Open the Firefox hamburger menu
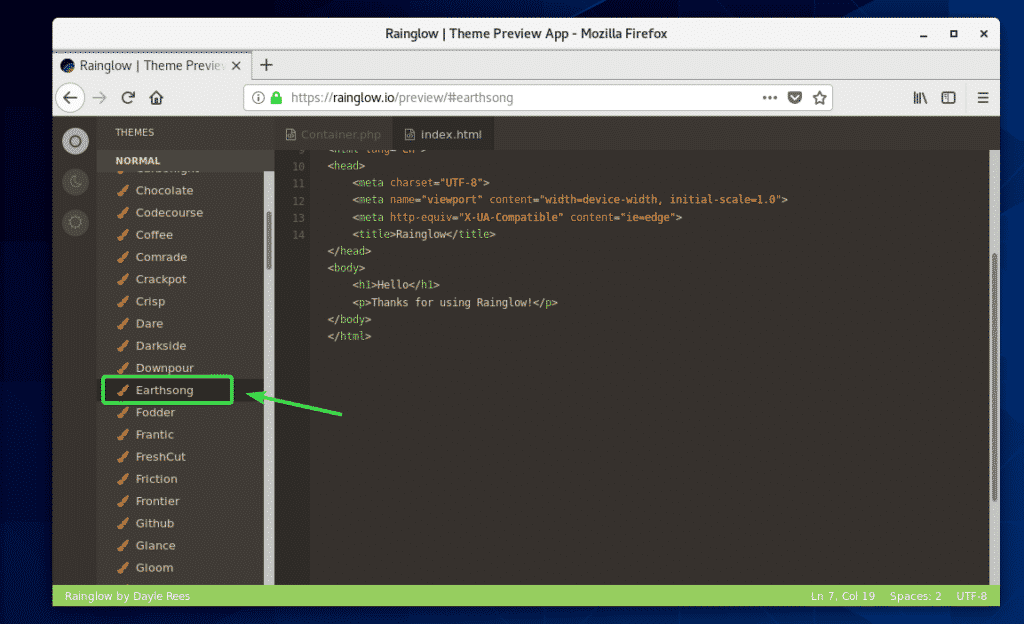The height and width of the screenshot is (624, 1024). [983, 98]
